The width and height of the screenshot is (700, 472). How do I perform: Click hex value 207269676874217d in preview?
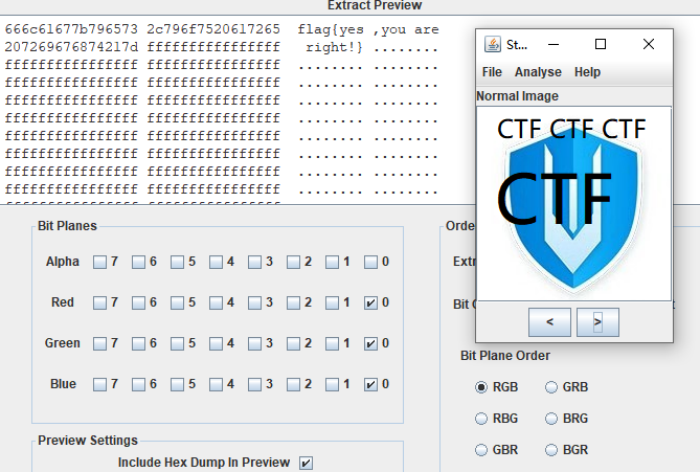[71, 47]
